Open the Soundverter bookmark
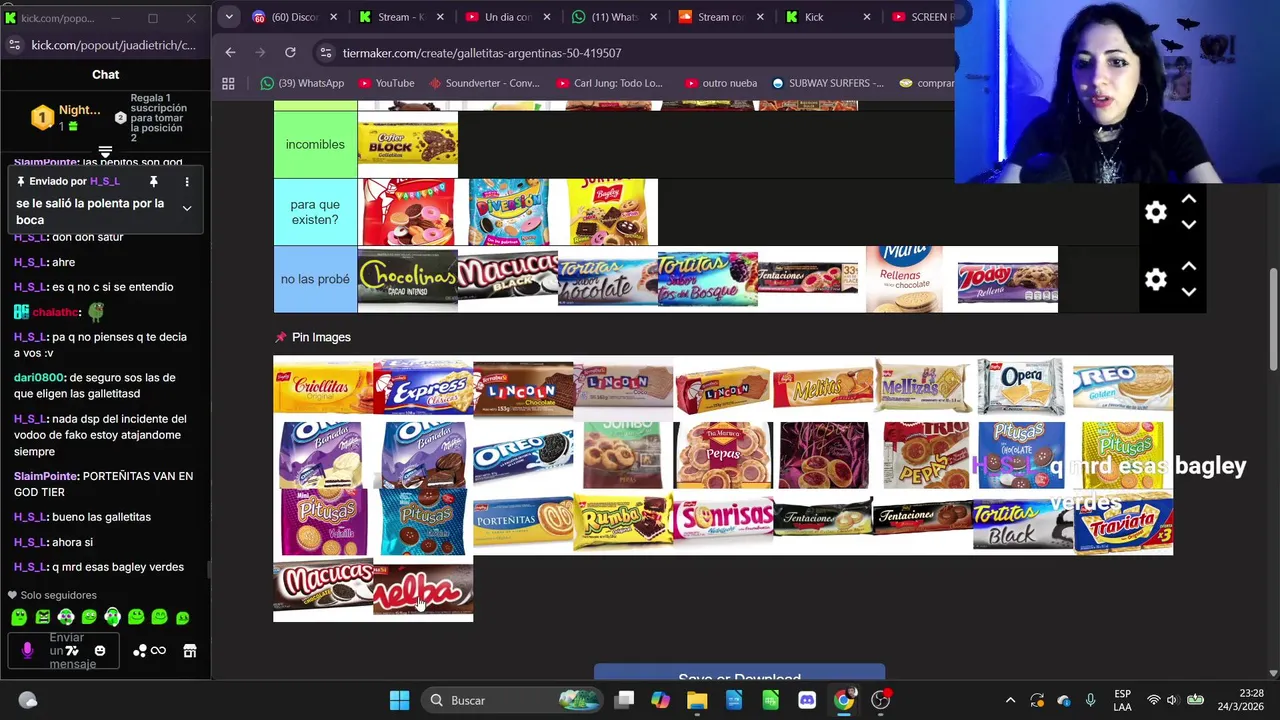This screenshot has width=1280, height=720. (484, 83)
